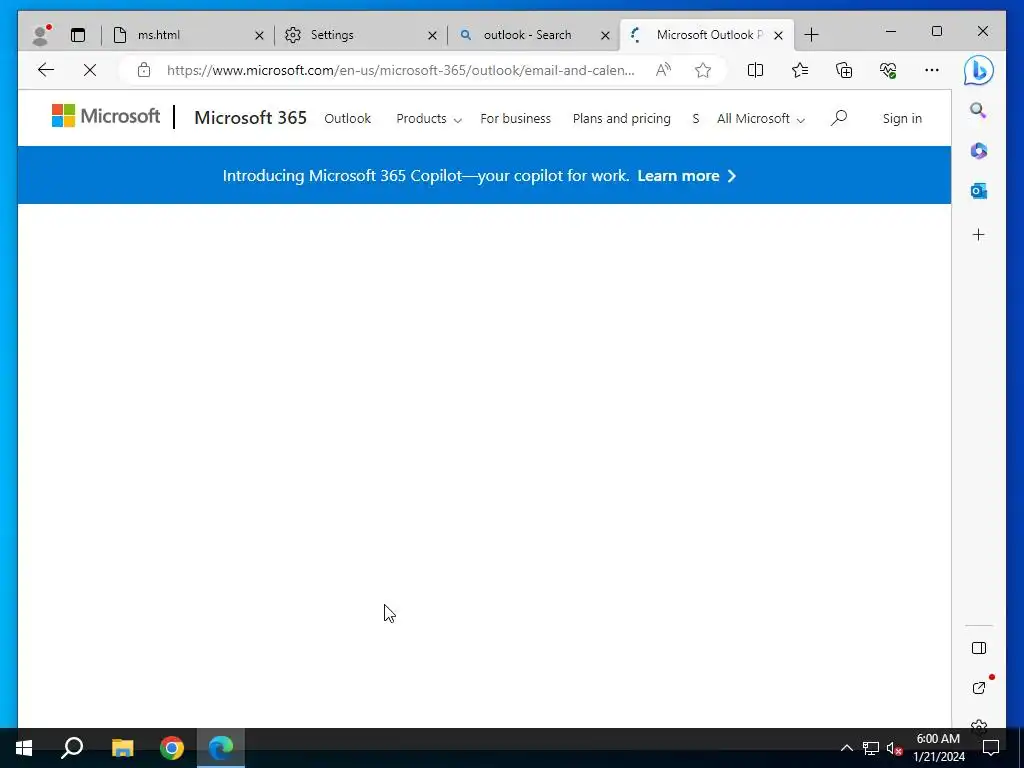Open network status tray icon
1024x768 pixels.
[871, 748]
